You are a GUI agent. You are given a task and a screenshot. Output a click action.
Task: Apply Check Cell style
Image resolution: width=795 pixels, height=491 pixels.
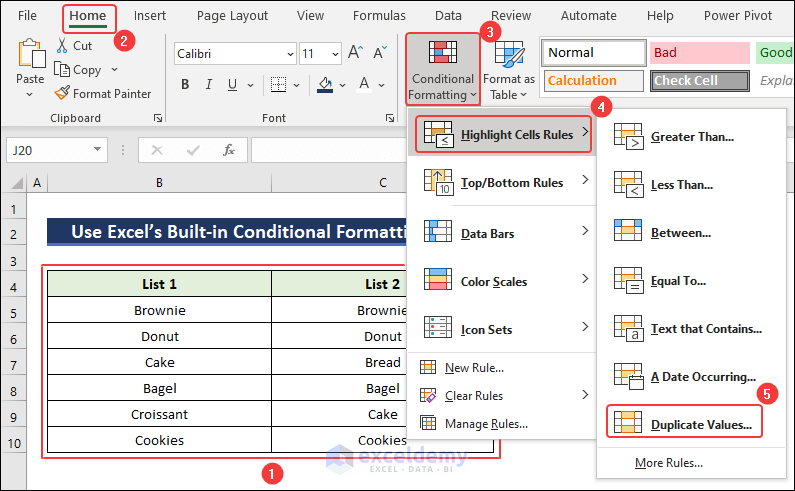pyautogui.click(x=700, y=81)
